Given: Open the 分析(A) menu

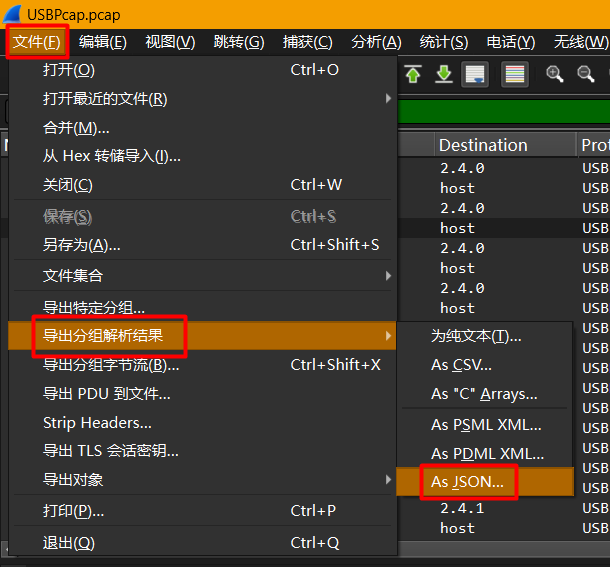Looking at the screenshot, I should pyautogui.click(x=376, y=42).
